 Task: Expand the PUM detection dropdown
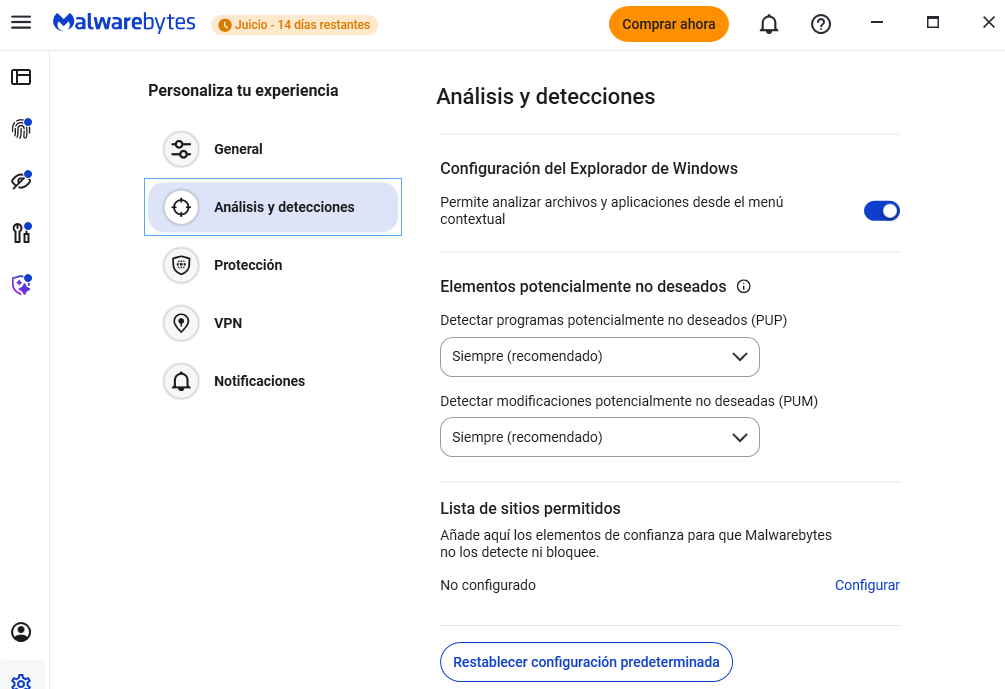(x=600, y=437)
